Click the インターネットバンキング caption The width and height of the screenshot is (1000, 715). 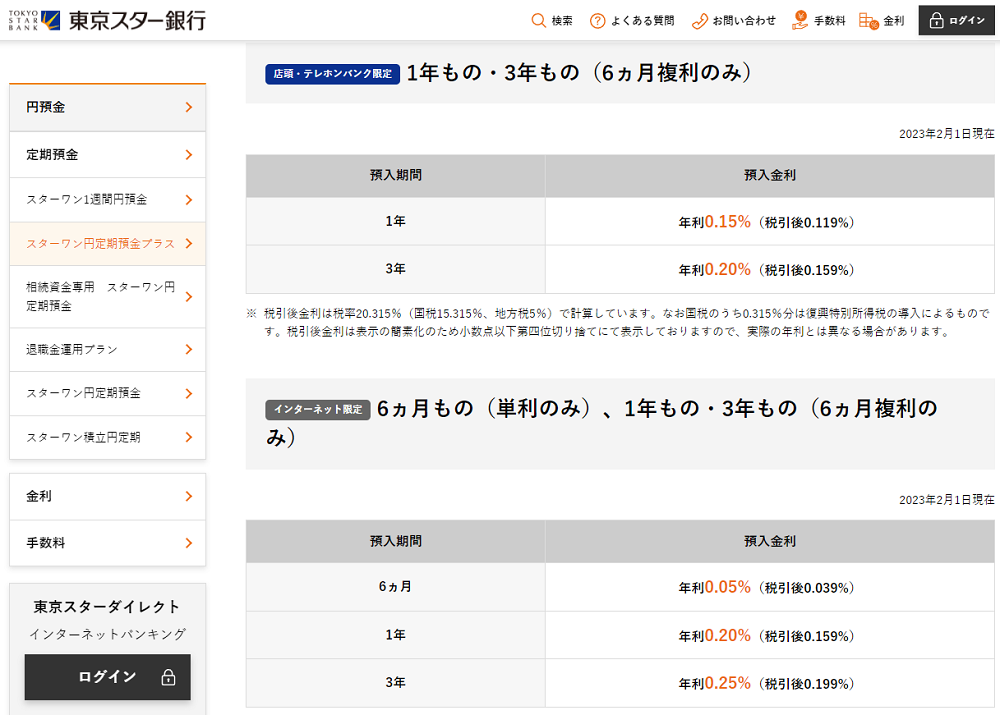click(x=108, y=634)
